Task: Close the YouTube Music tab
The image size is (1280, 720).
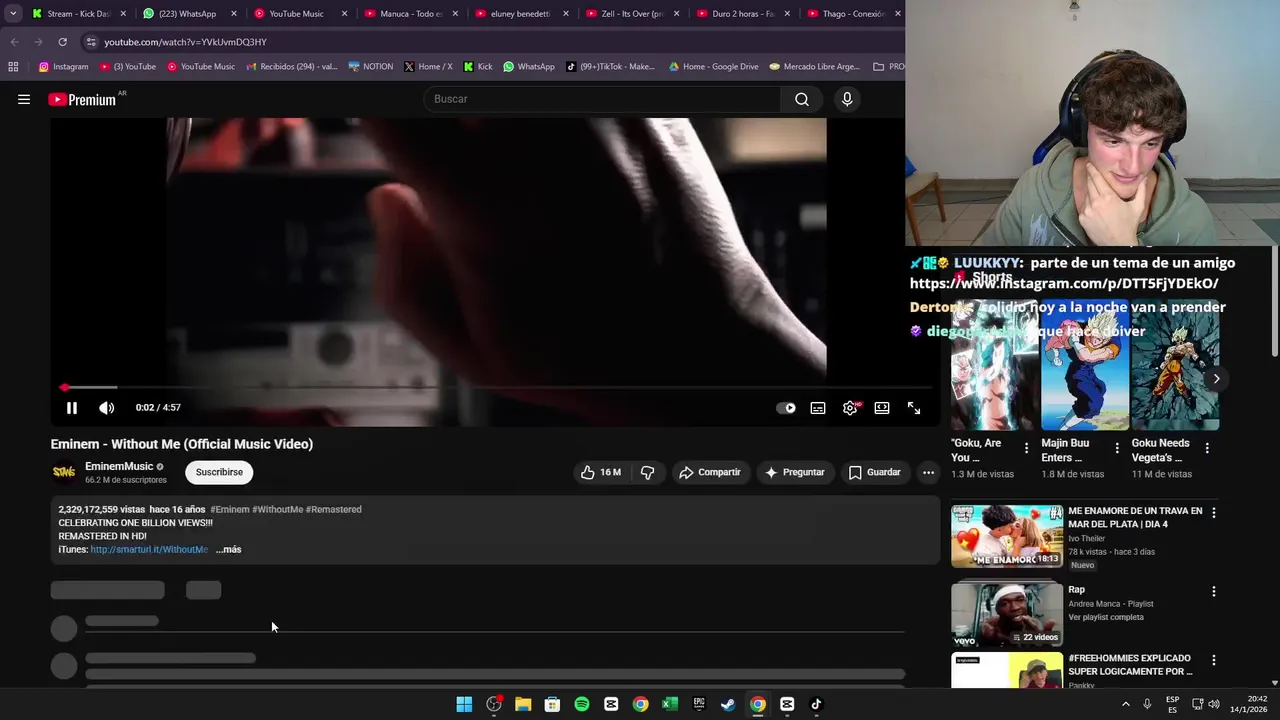Action: pos(344,14)
